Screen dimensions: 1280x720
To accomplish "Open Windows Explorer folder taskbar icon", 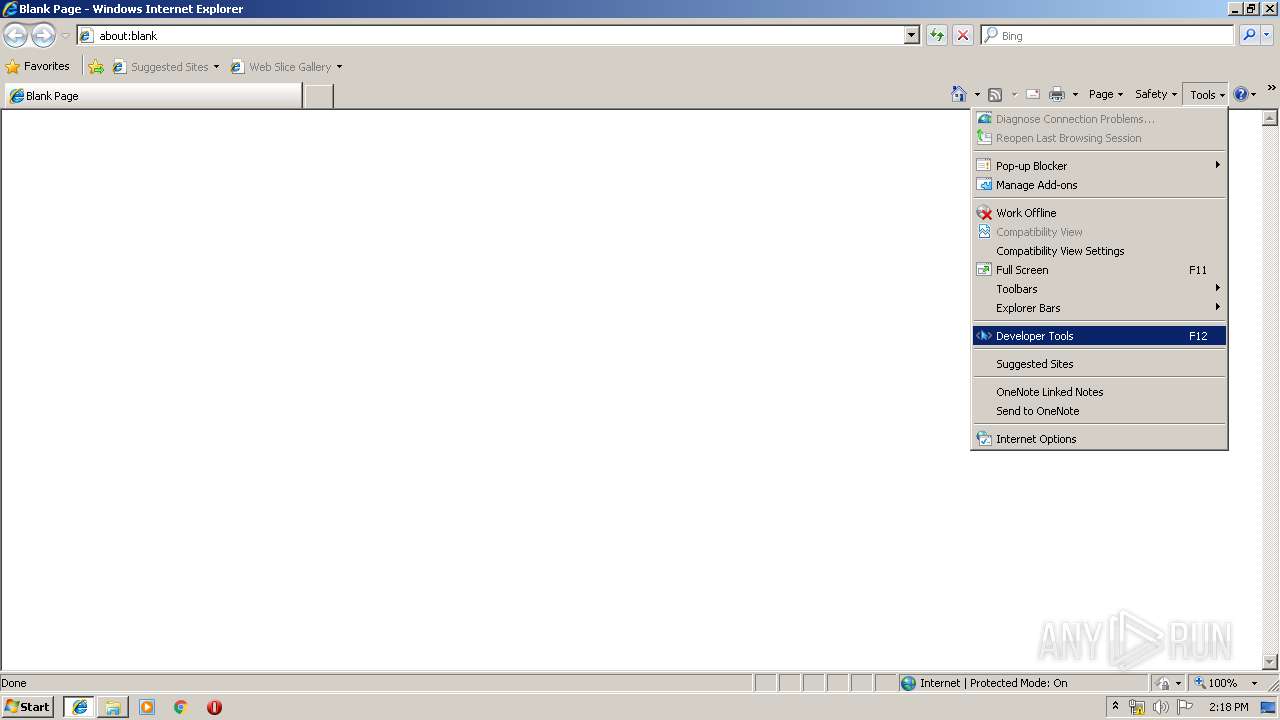I will (113, 707).
